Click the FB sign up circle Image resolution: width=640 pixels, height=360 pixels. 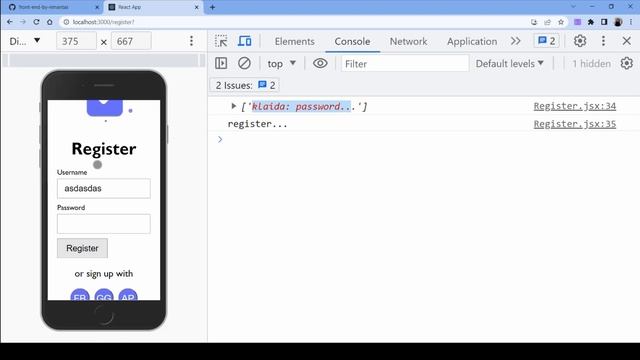[x=80, y=295]
